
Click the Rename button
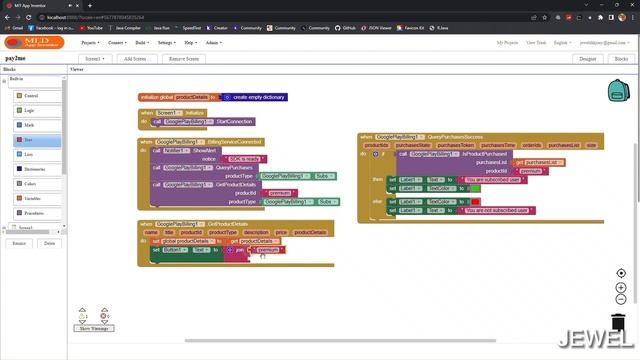[19, 243]
